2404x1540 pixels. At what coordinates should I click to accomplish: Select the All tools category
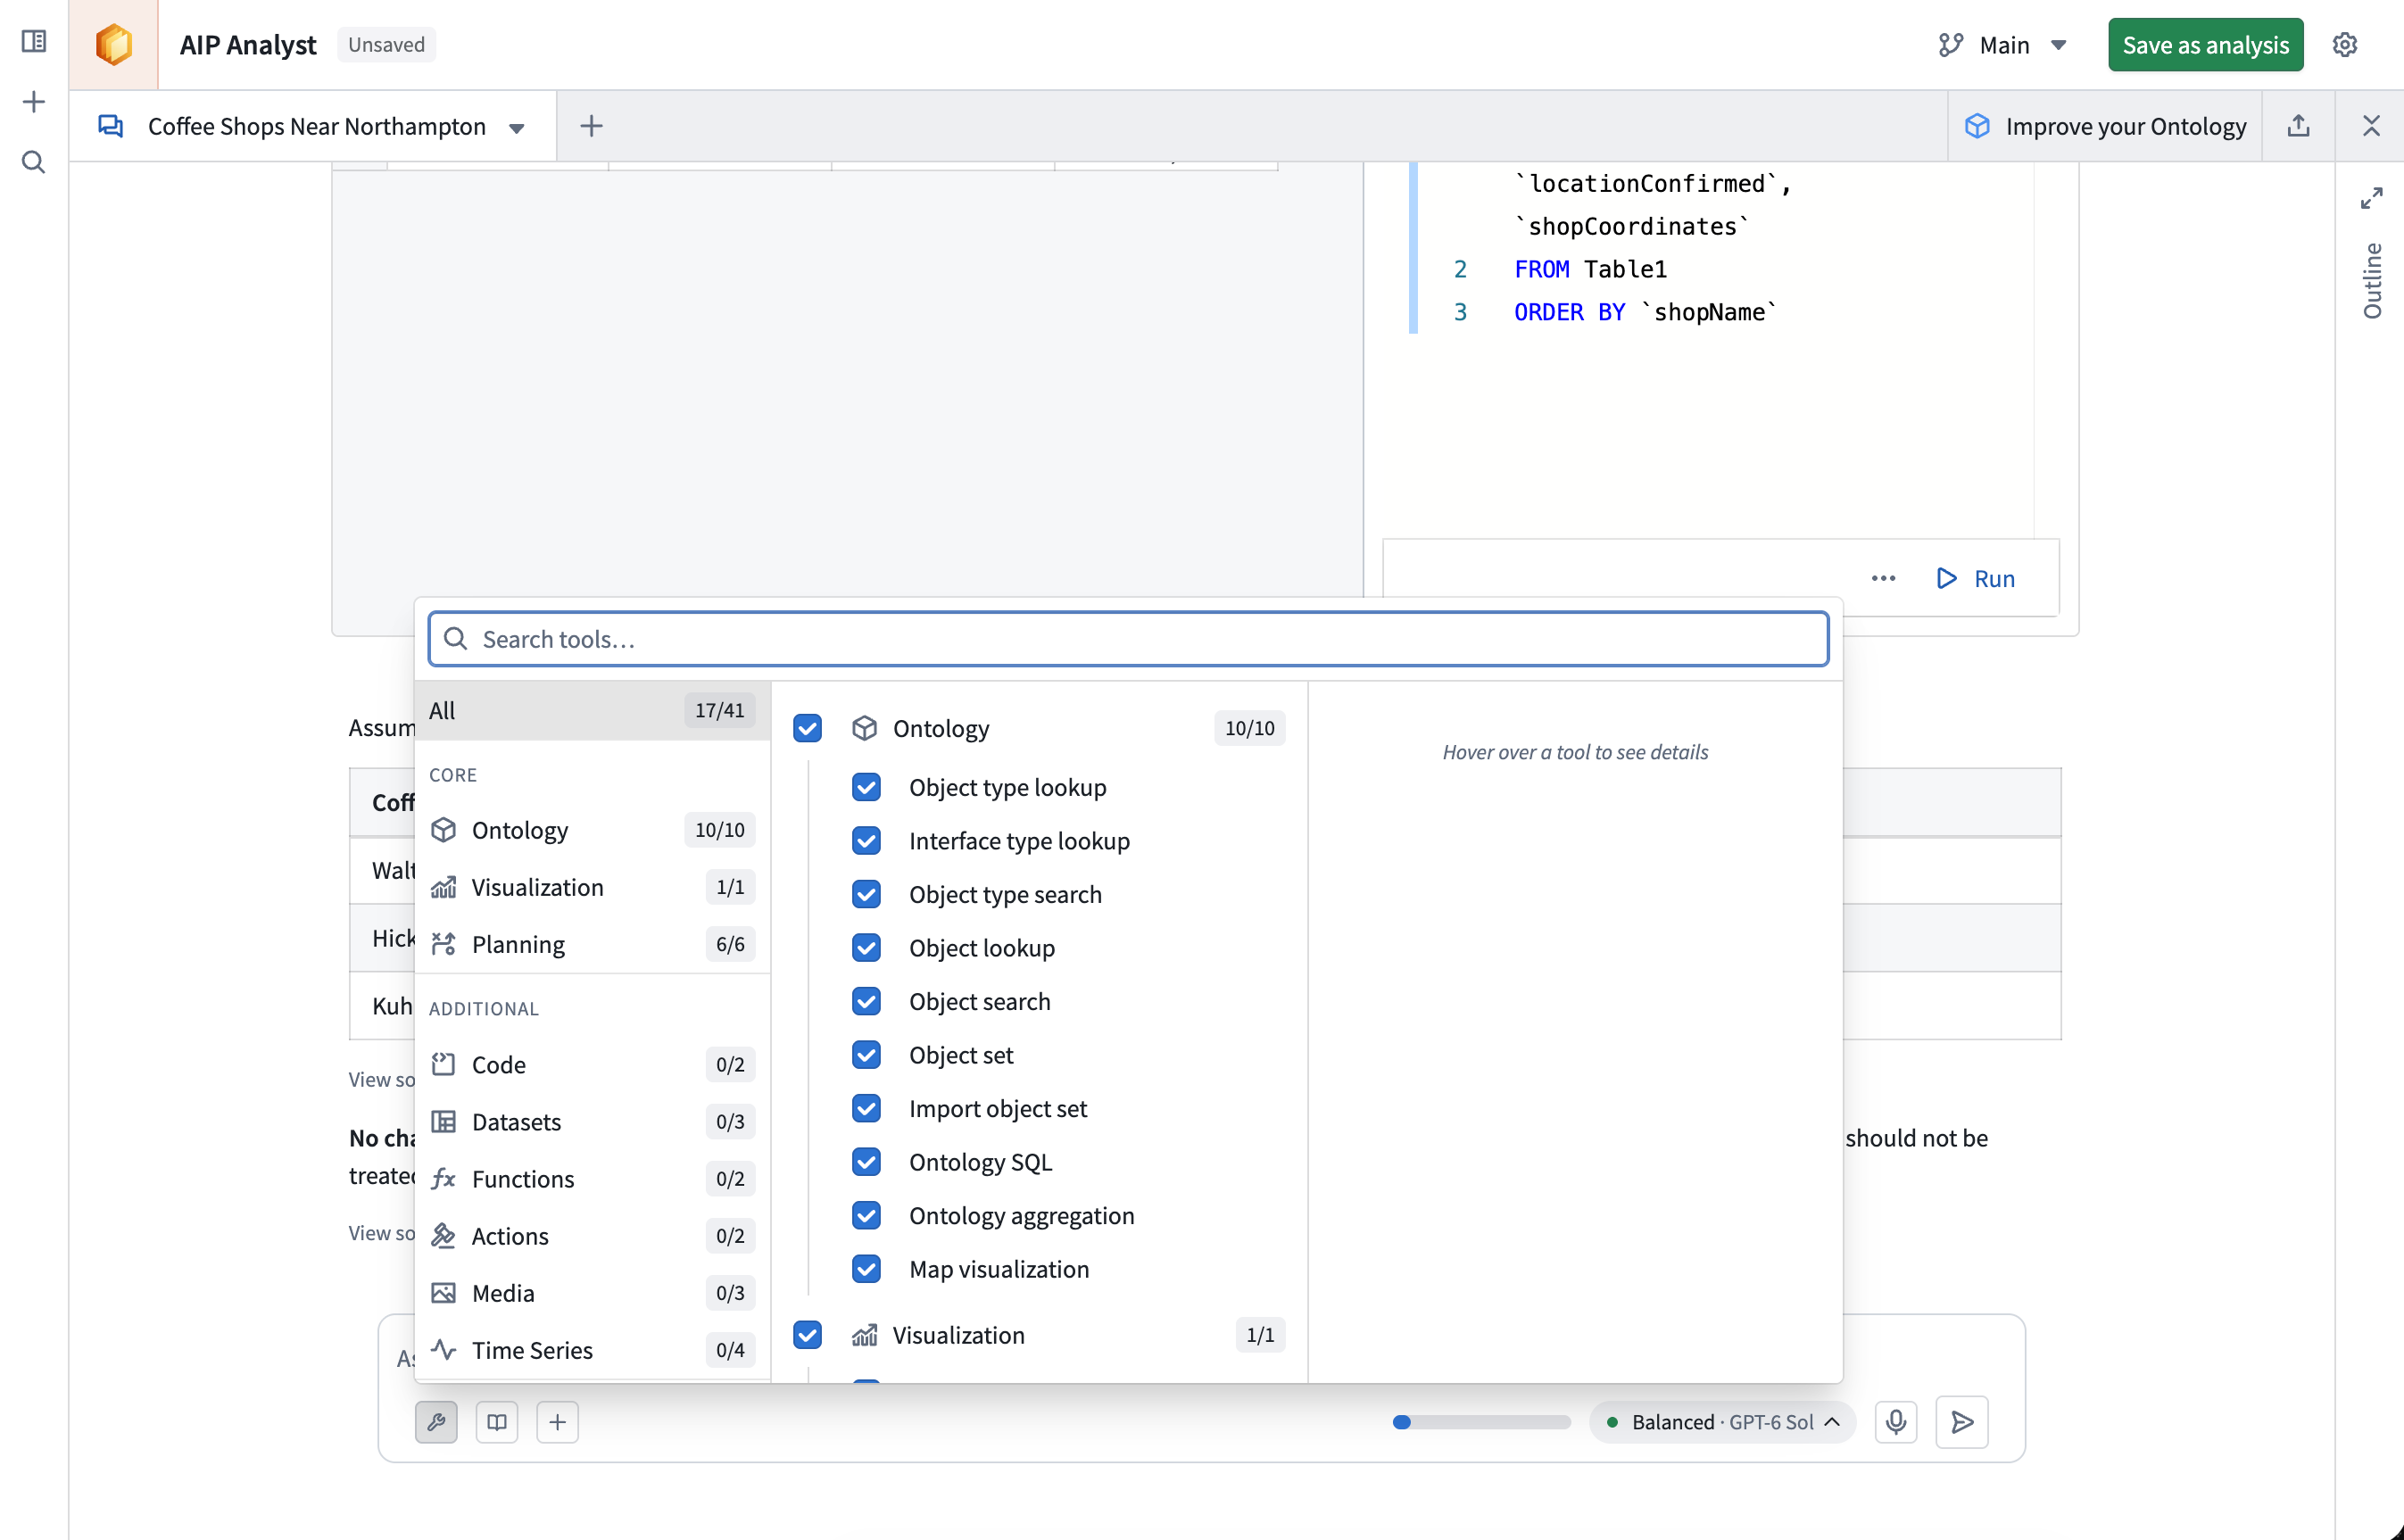point(592,710)
